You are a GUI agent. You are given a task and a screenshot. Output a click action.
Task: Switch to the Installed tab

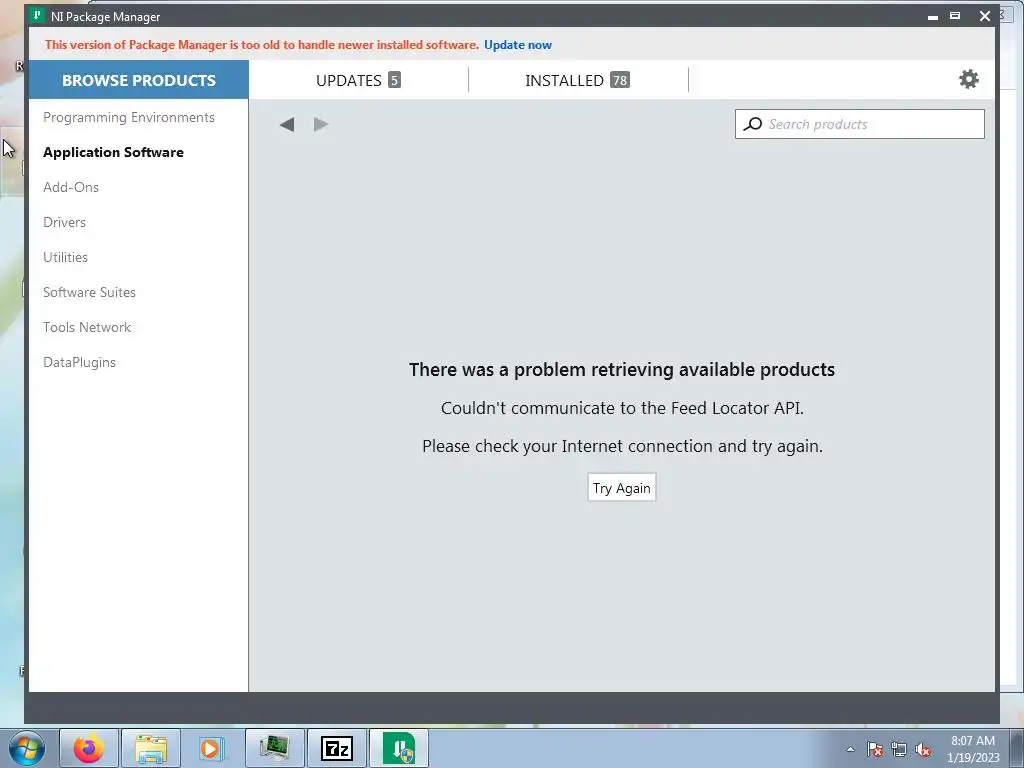point(577,80)
